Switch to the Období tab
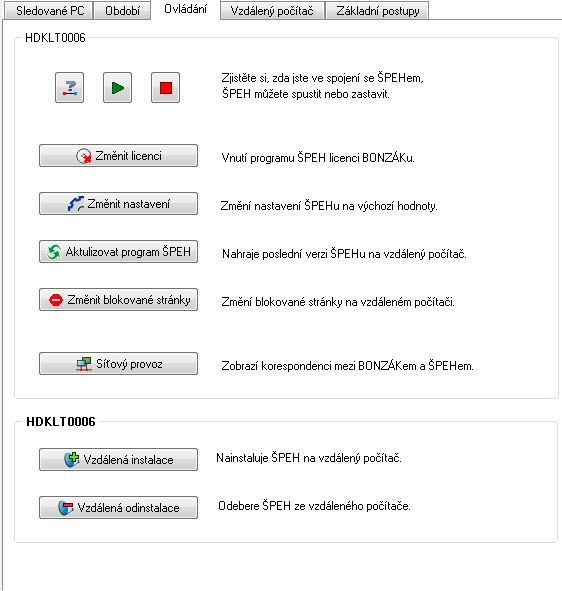562x591 pixels. tap(122, 11)
